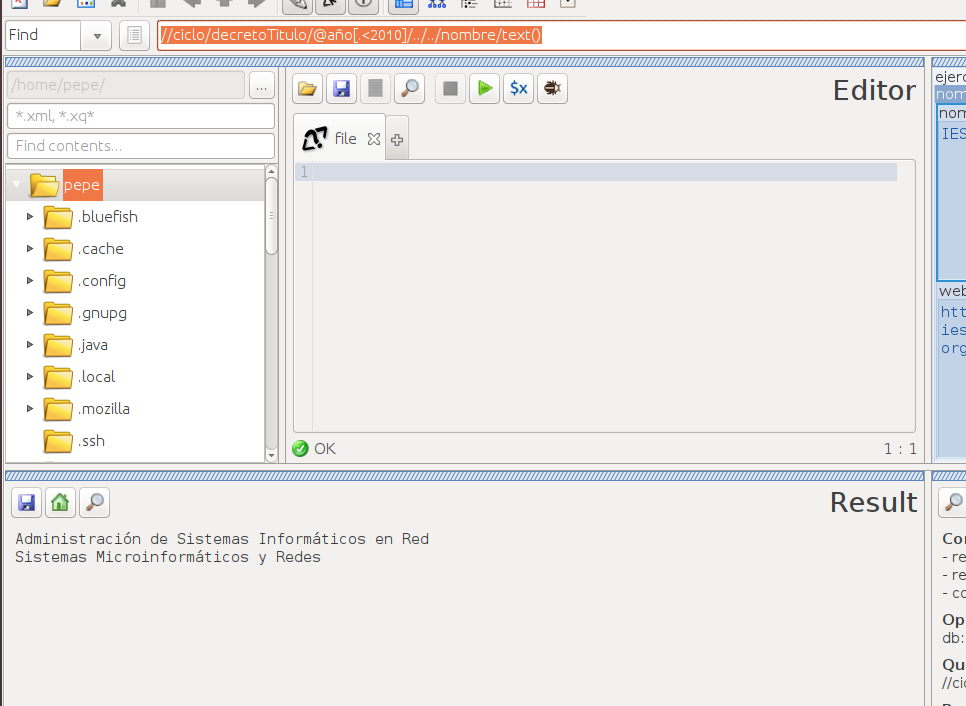This screenshot has height=706, width=966.
Task: Go home with the Result panel house icon
Action: (60, 503)
